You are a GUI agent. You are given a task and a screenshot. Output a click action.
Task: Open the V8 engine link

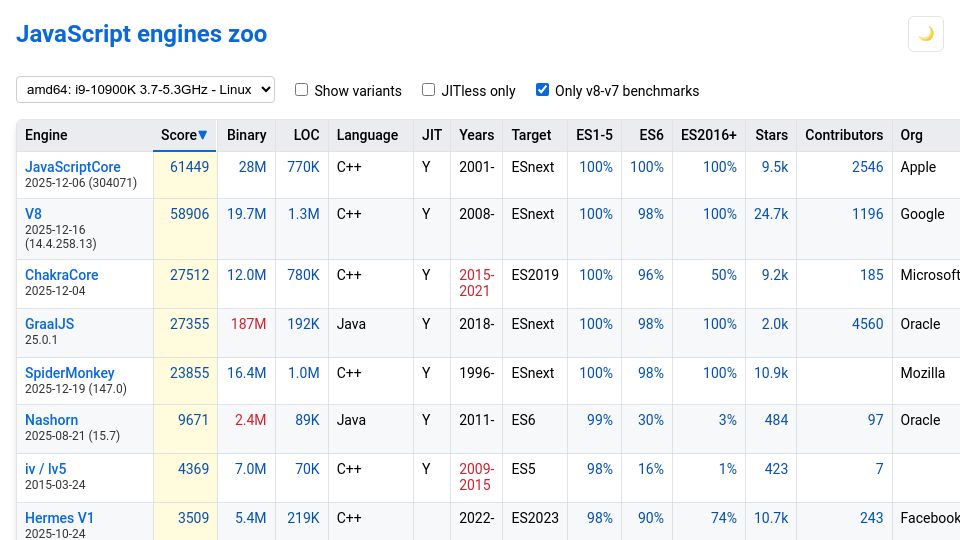[x=33, y=214]
